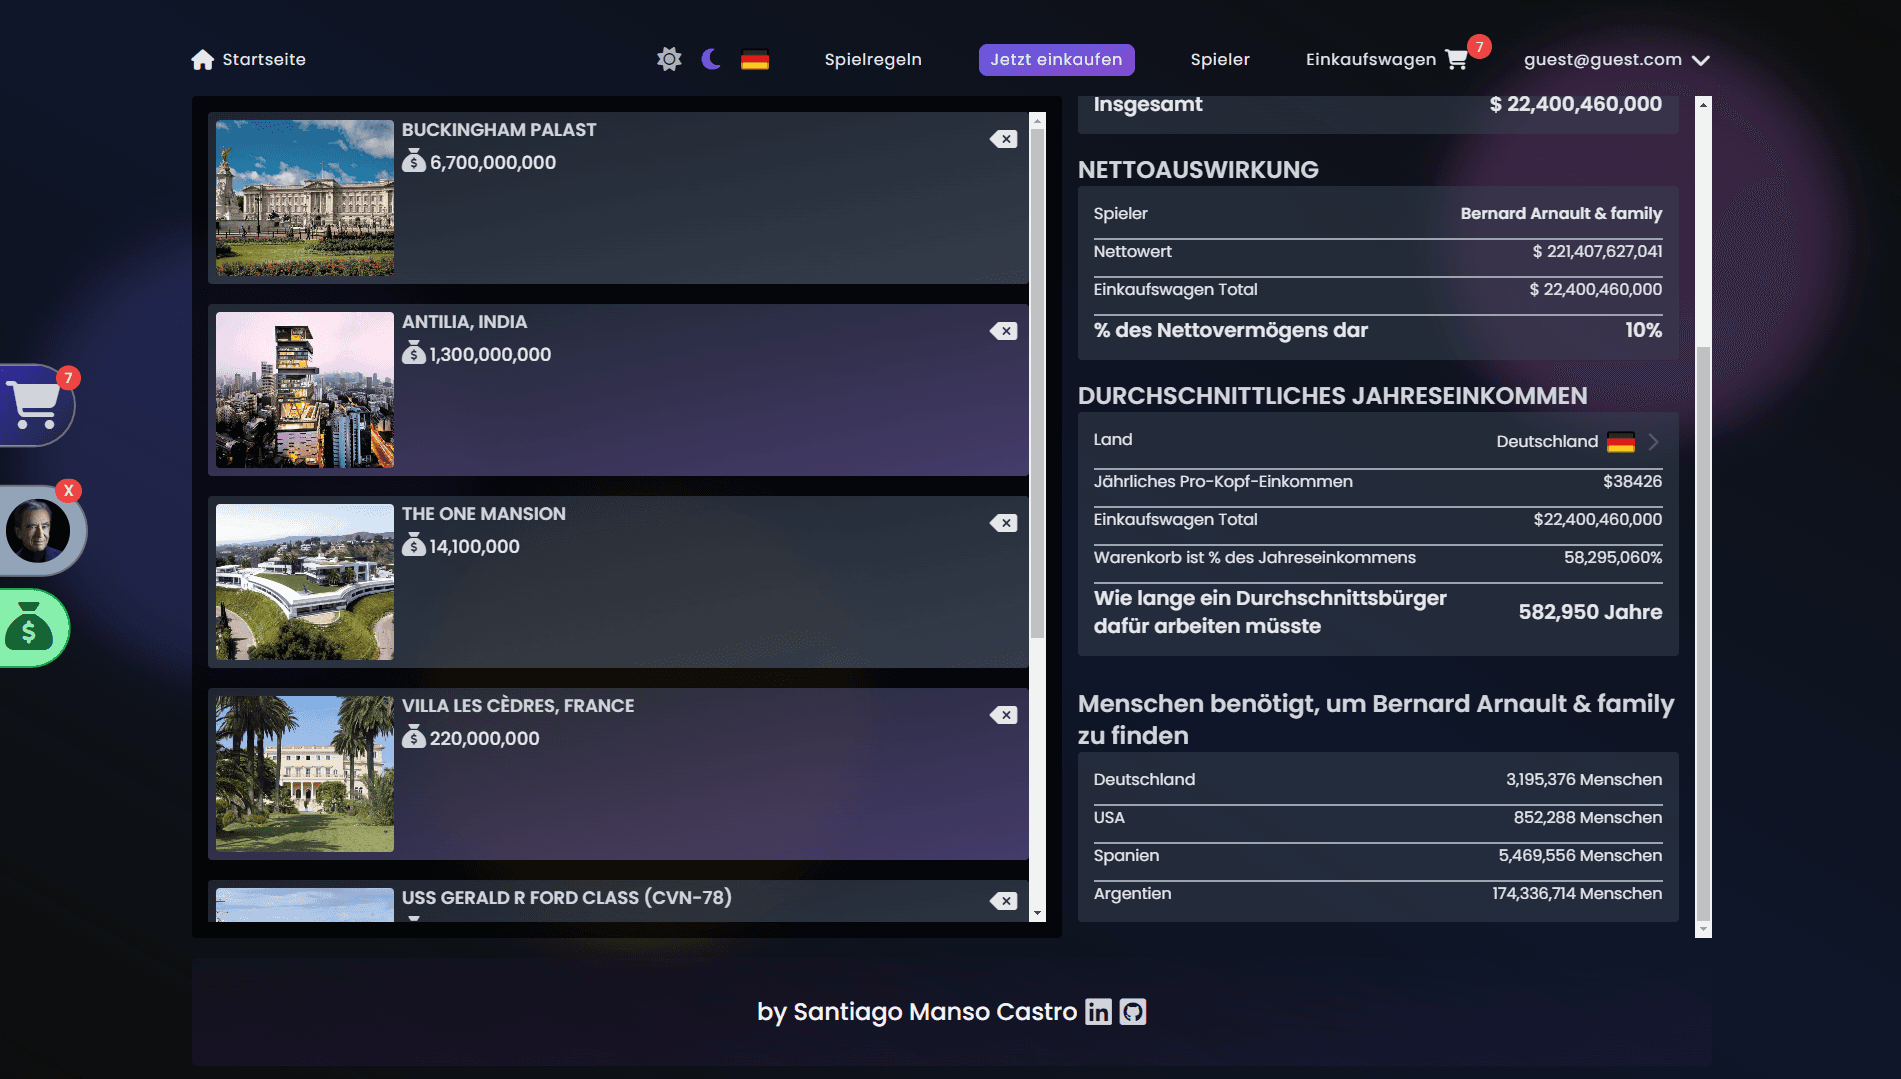Click the VILLA LES CÈDRES, FRANCE title

coord(518,706)
